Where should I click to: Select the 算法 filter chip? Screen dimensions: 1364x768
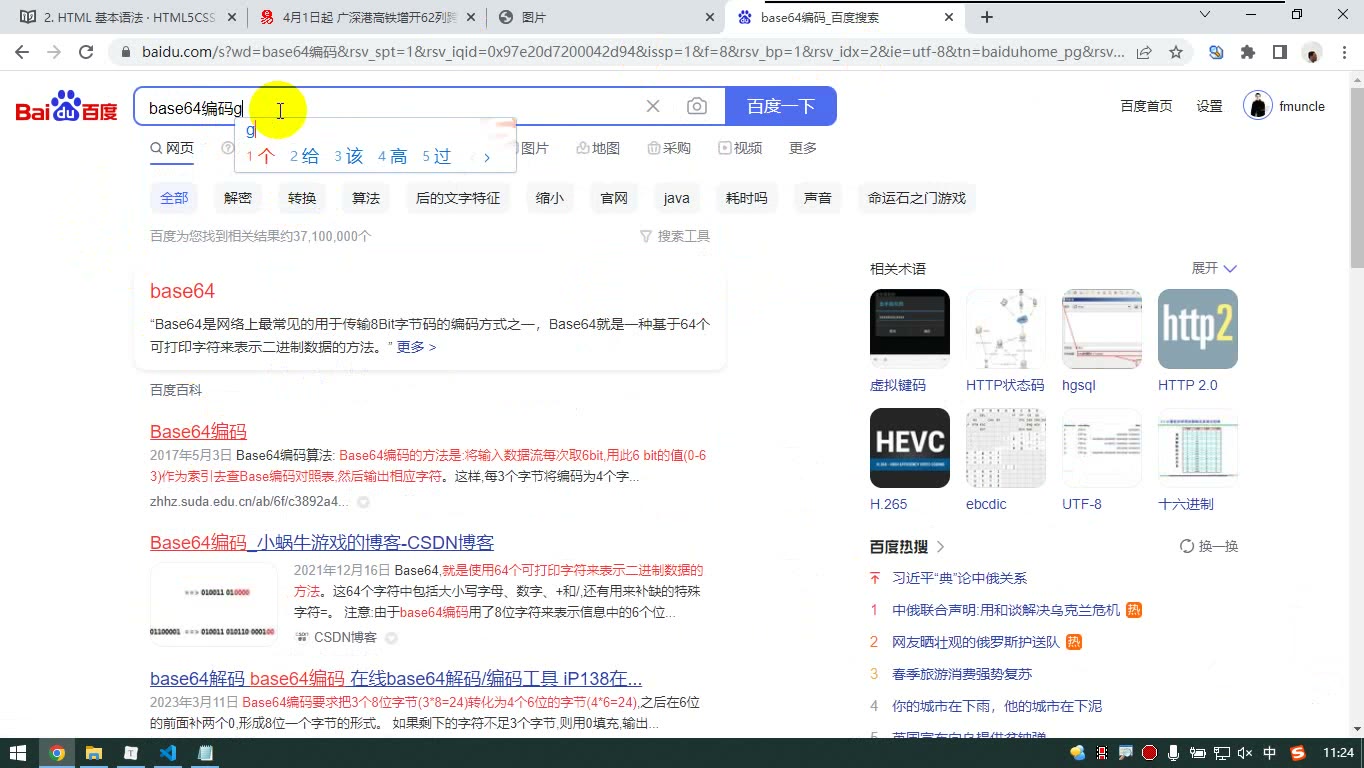366,198
